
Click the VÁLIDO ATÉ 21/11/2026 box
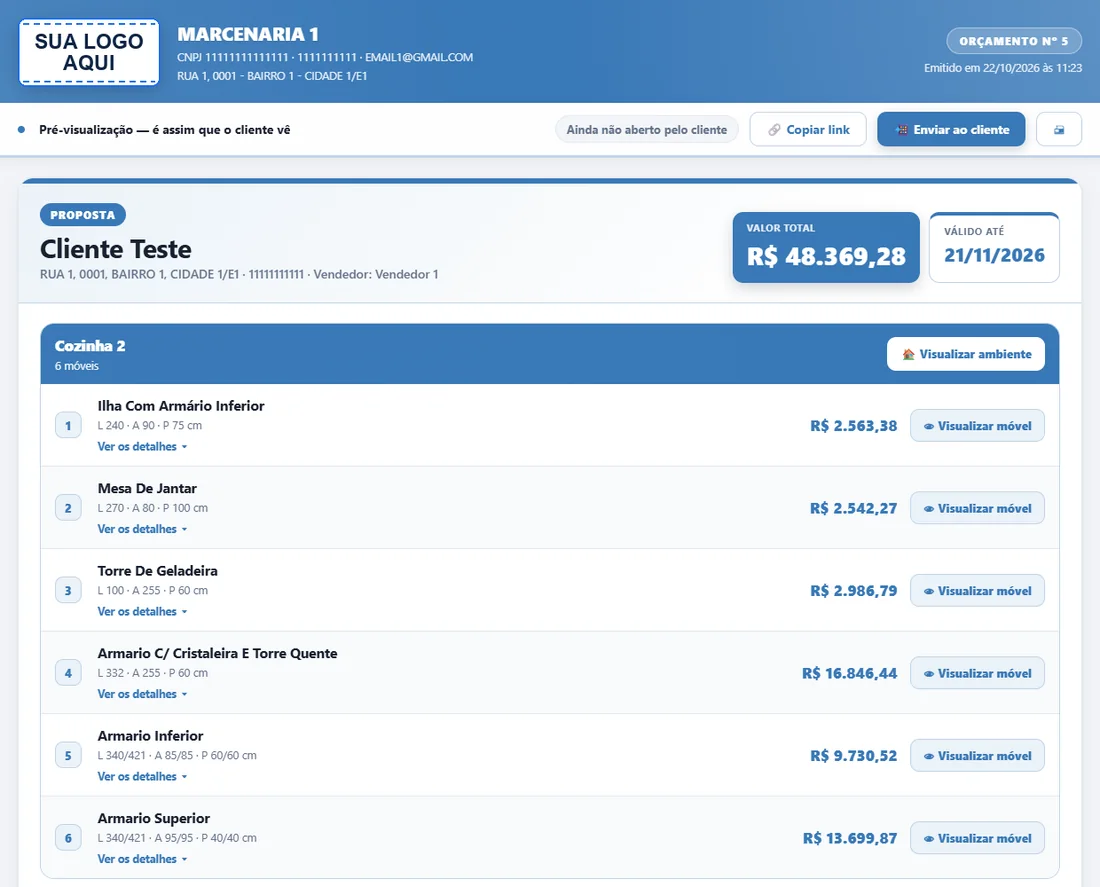point(994,247)
